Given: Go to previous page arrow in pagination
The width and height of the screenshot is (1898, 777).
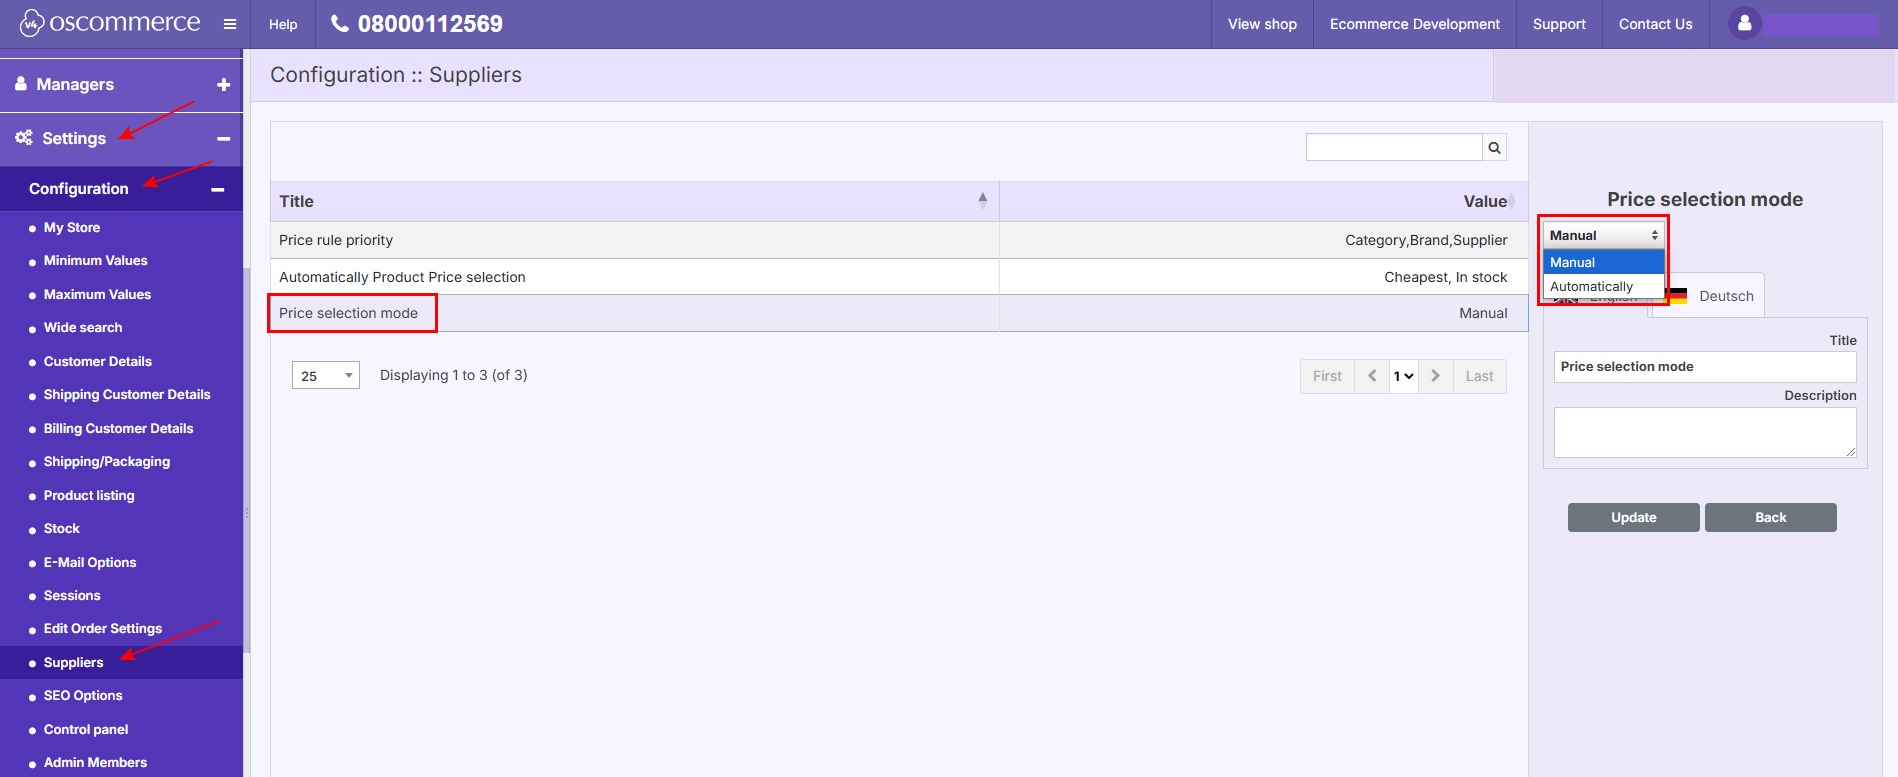Looking at the screenshot, I should 1372,376.
